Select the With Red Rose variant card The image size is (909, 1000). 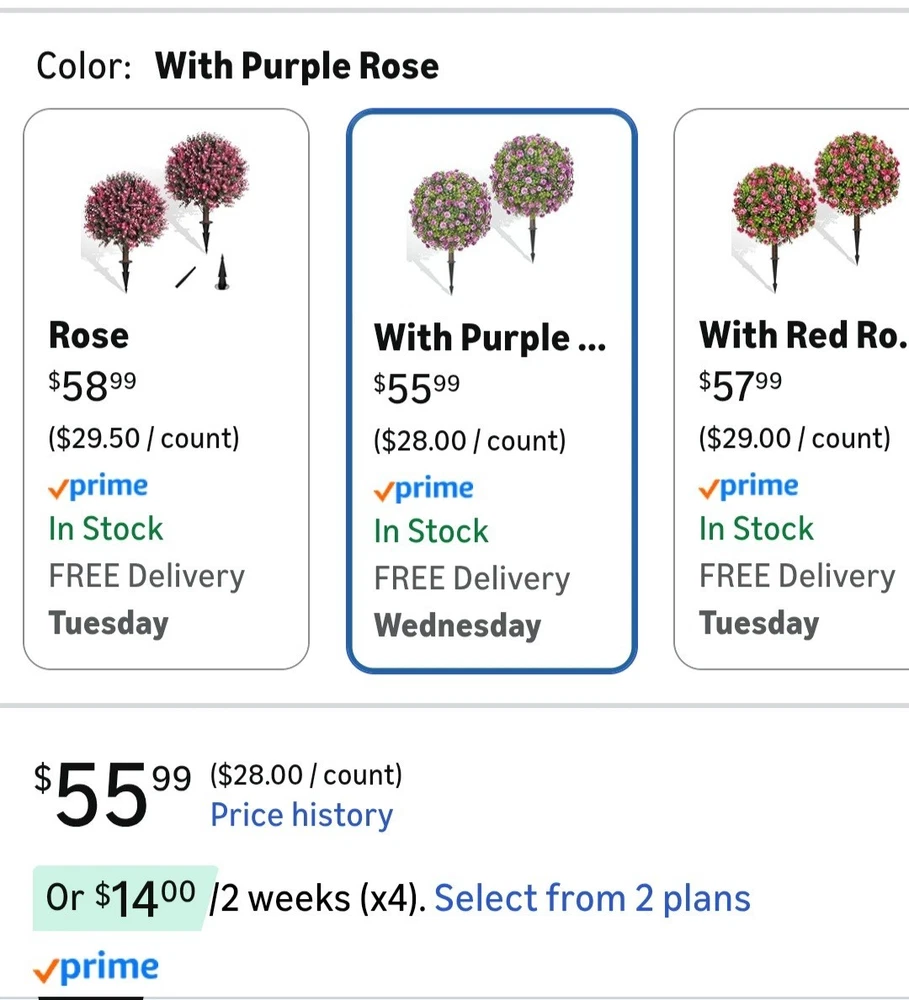(x=792, y=389)
